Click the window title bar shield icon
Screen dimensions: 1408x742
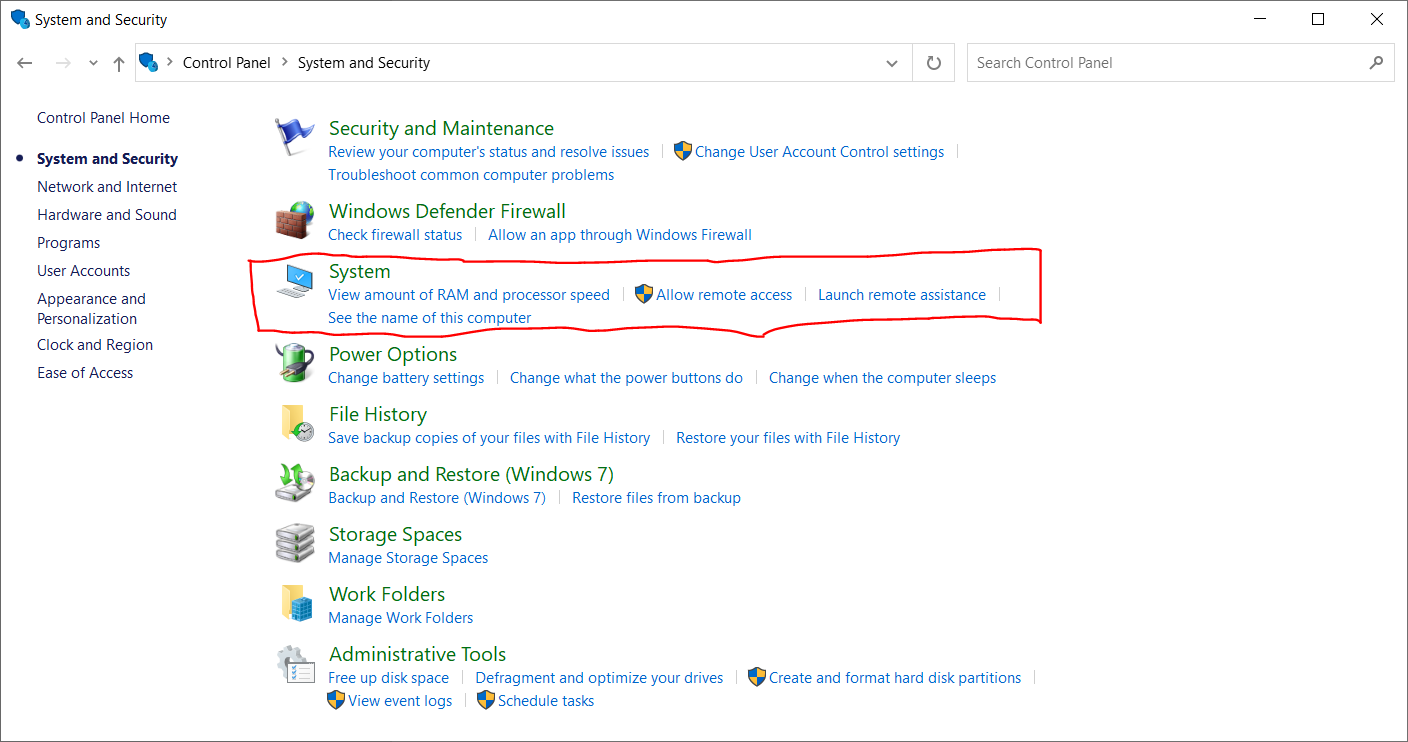20,19
